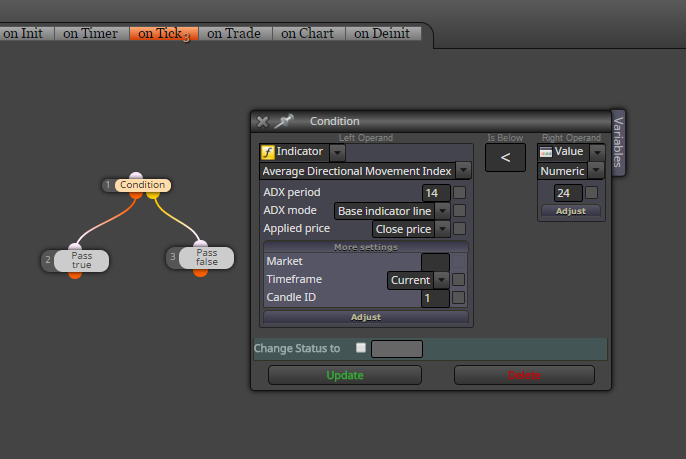Toggle checkbox next to Candle ID

[458, 298]
